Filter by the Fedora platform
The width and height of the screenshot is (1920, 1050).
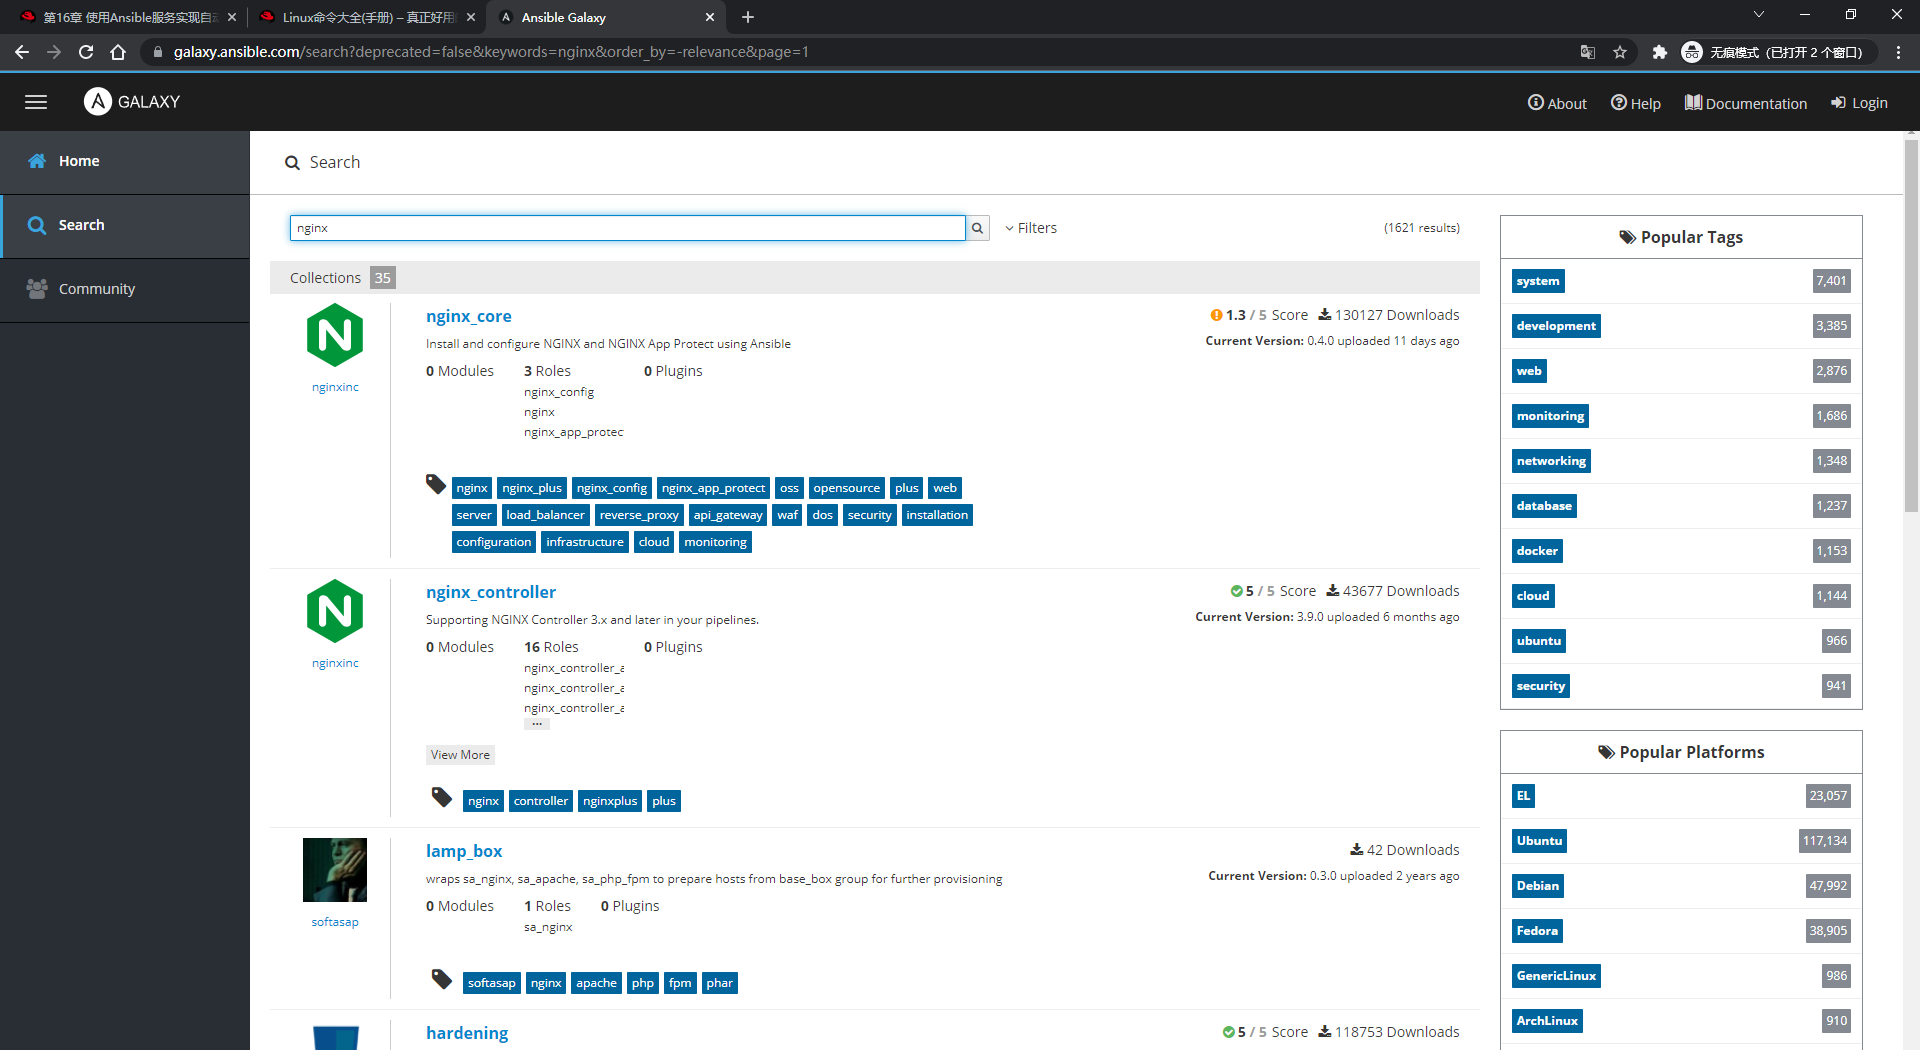[x=1537, y=931]
